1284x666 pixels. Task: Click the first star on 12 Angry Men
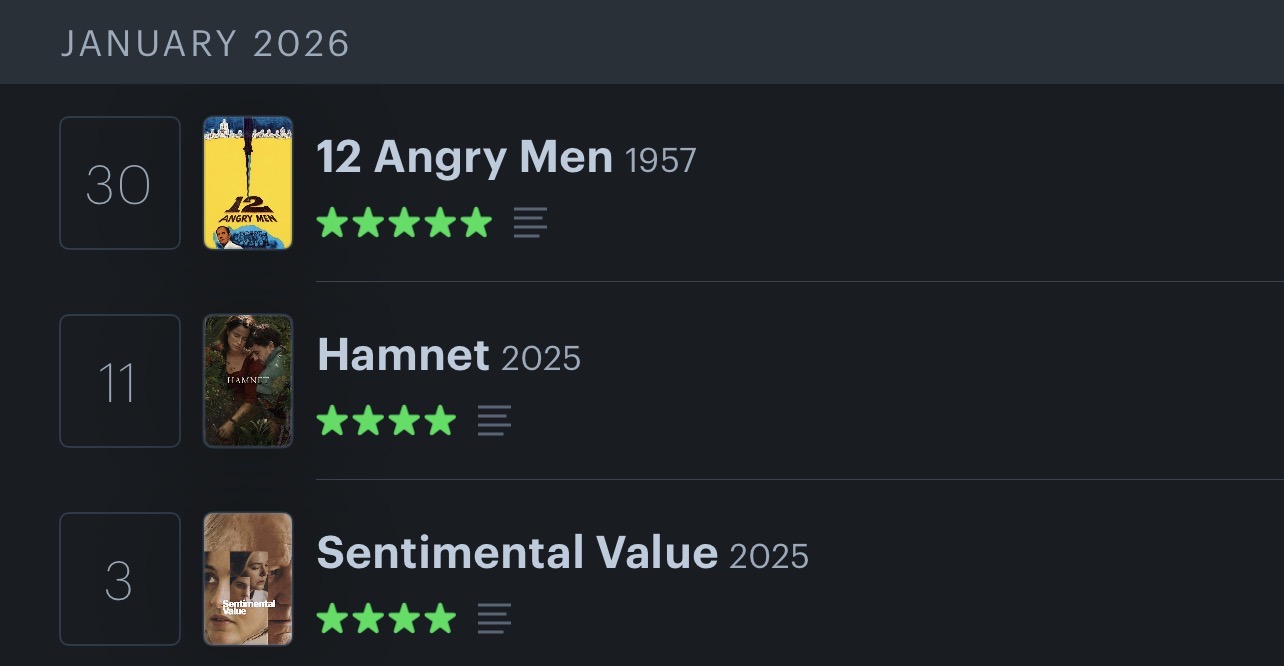332,222
